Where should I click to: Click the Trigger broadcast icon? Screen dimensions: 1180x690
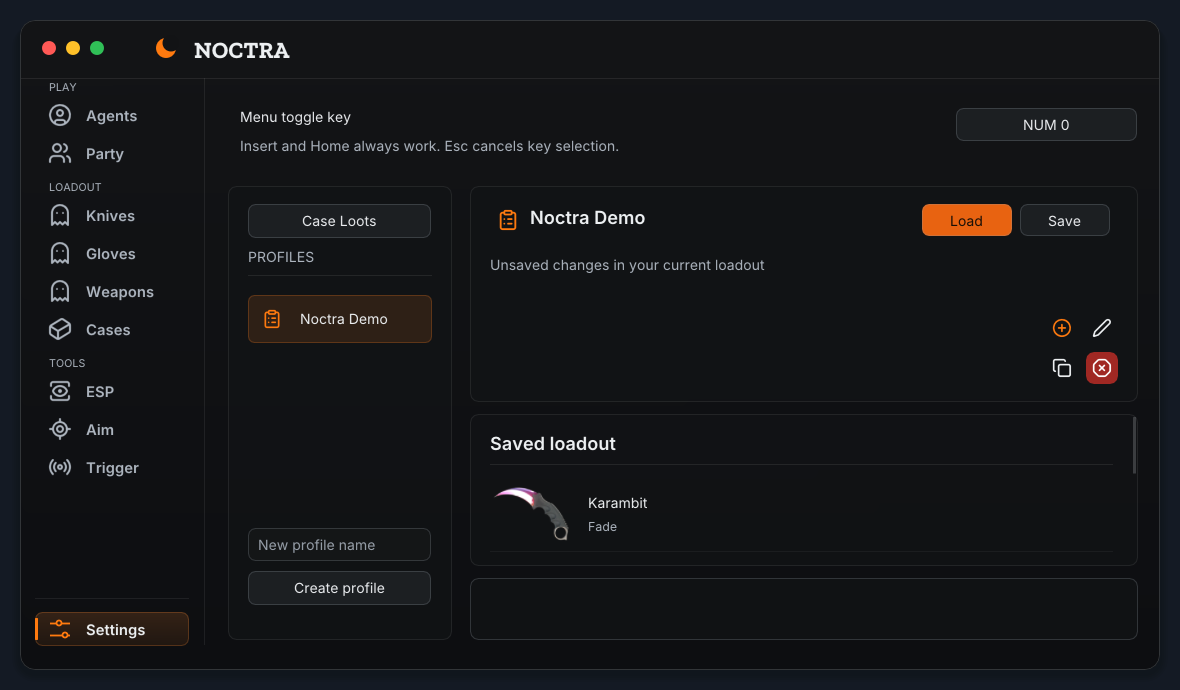point(60,467)
